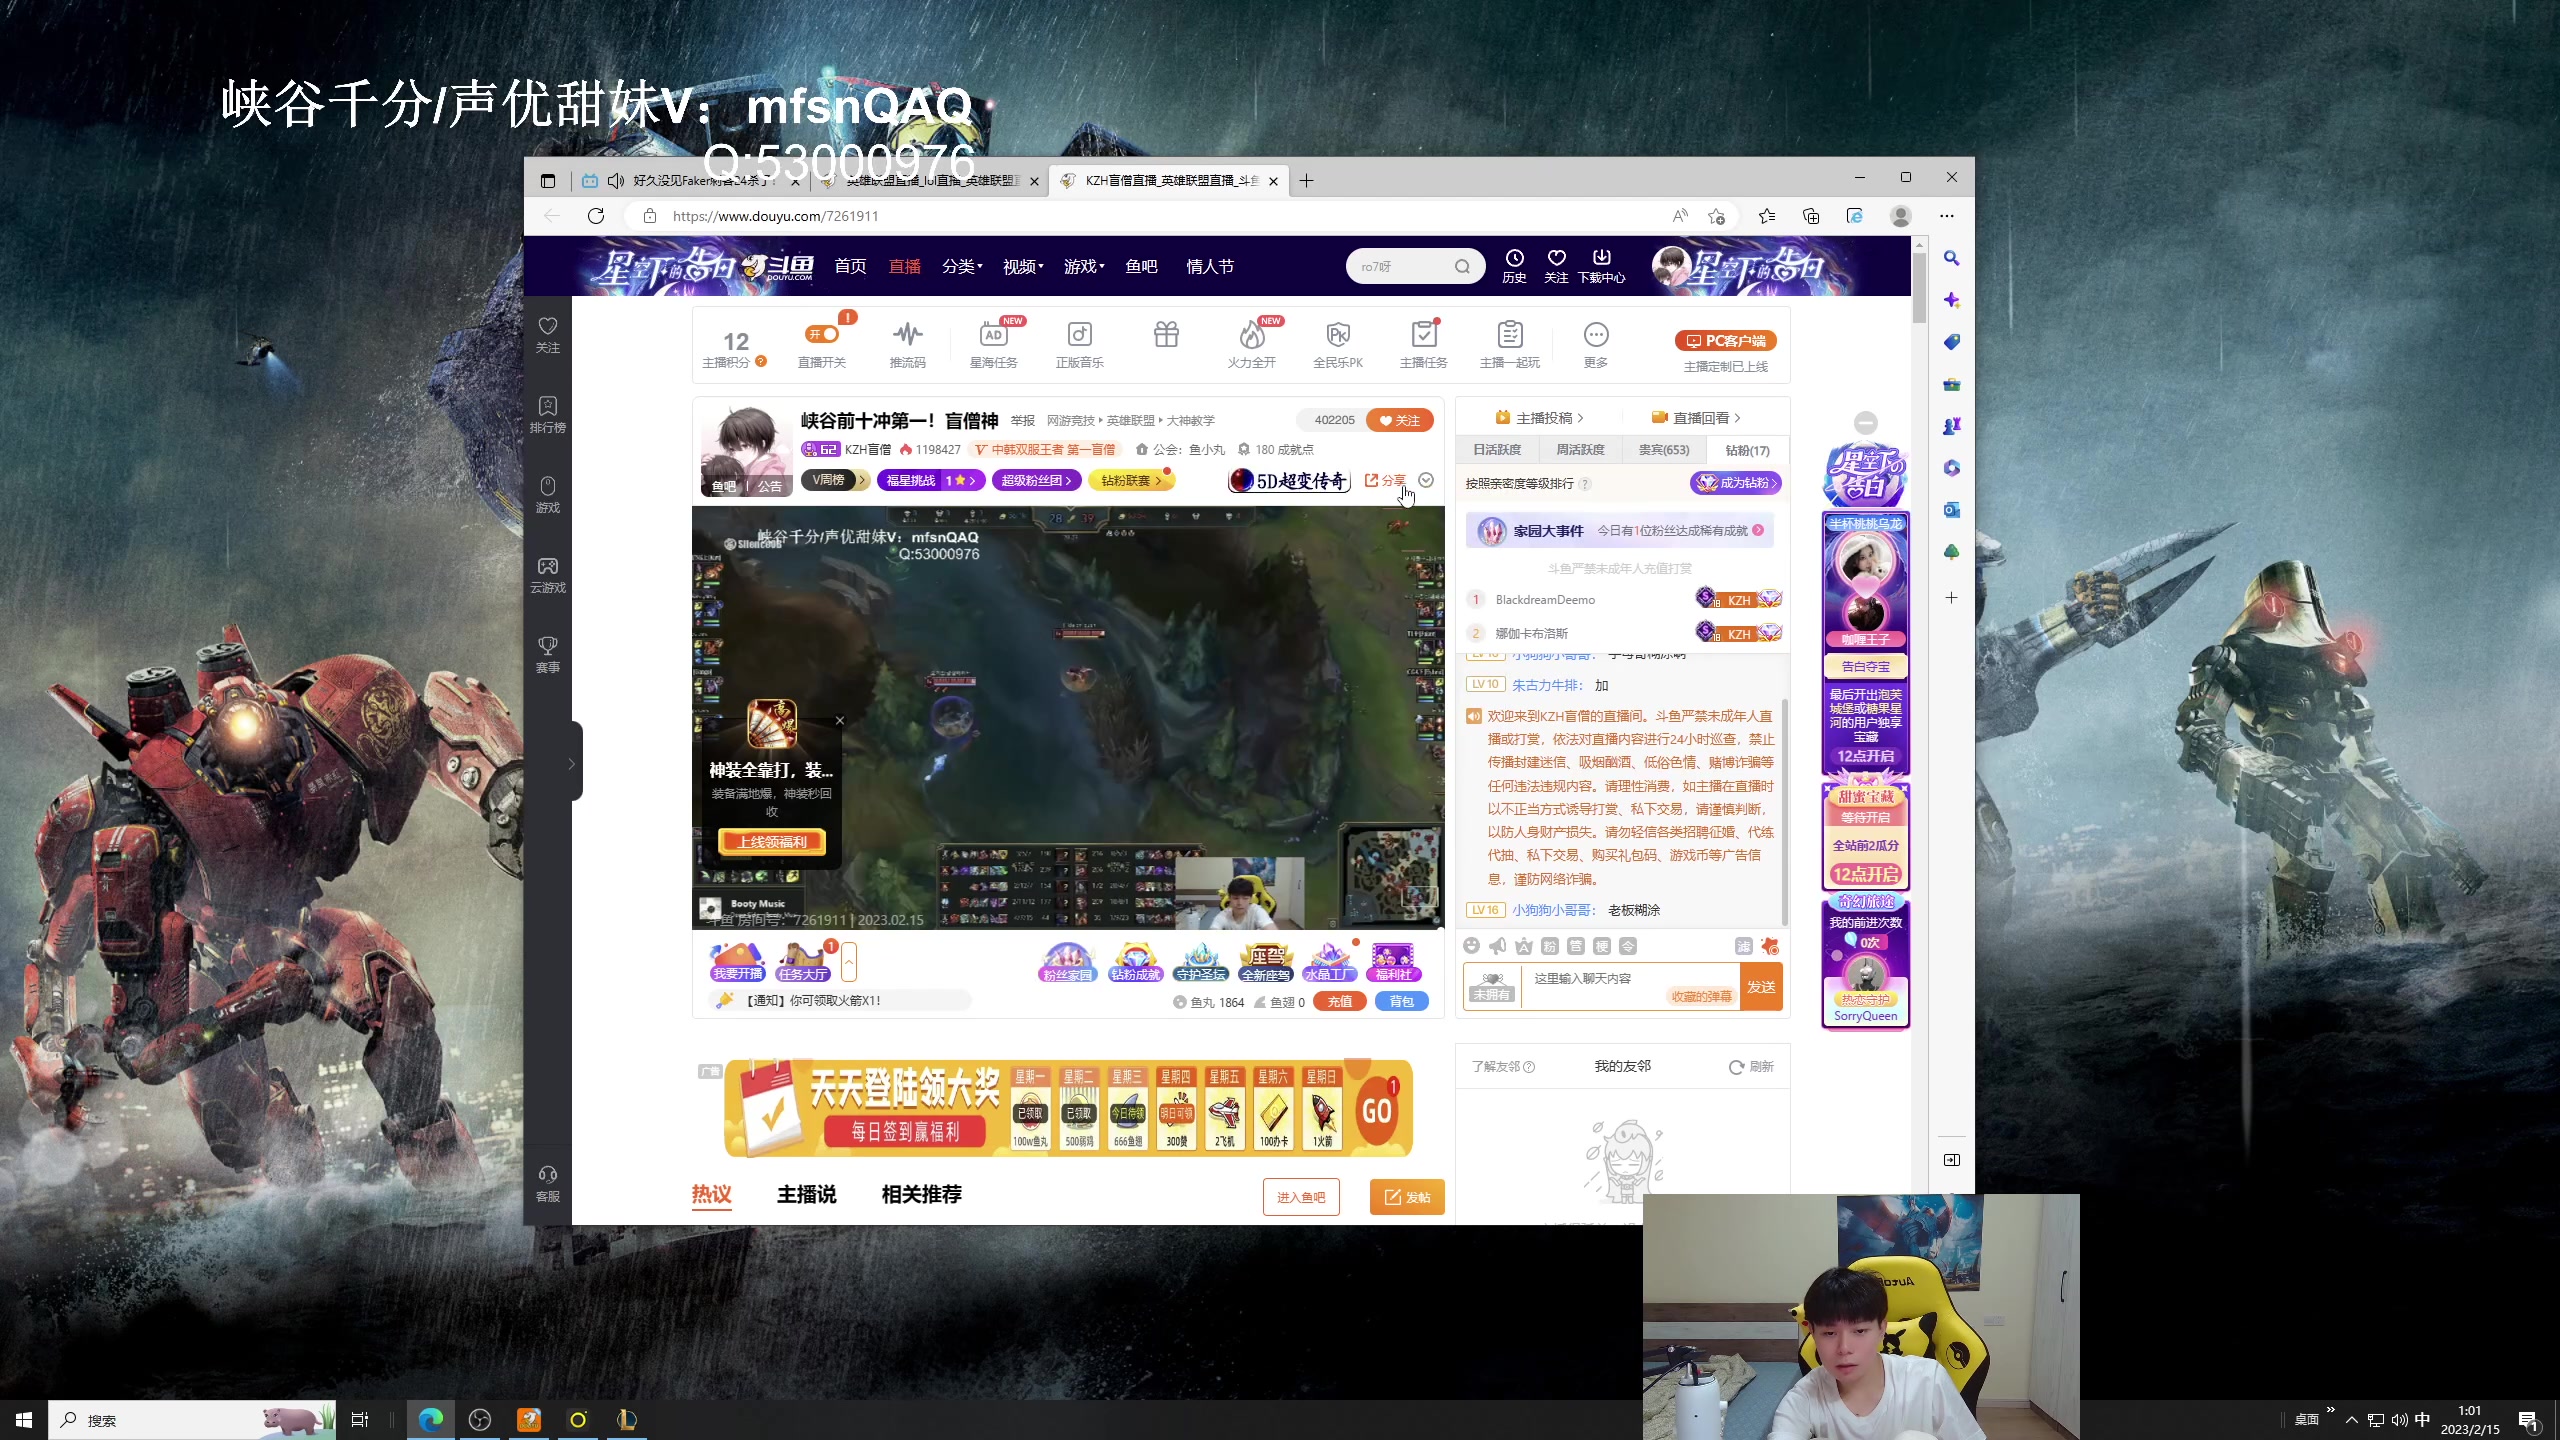Open the 家园大事件 event banner
The image size is (2560, 1440).
(1619, 531)
